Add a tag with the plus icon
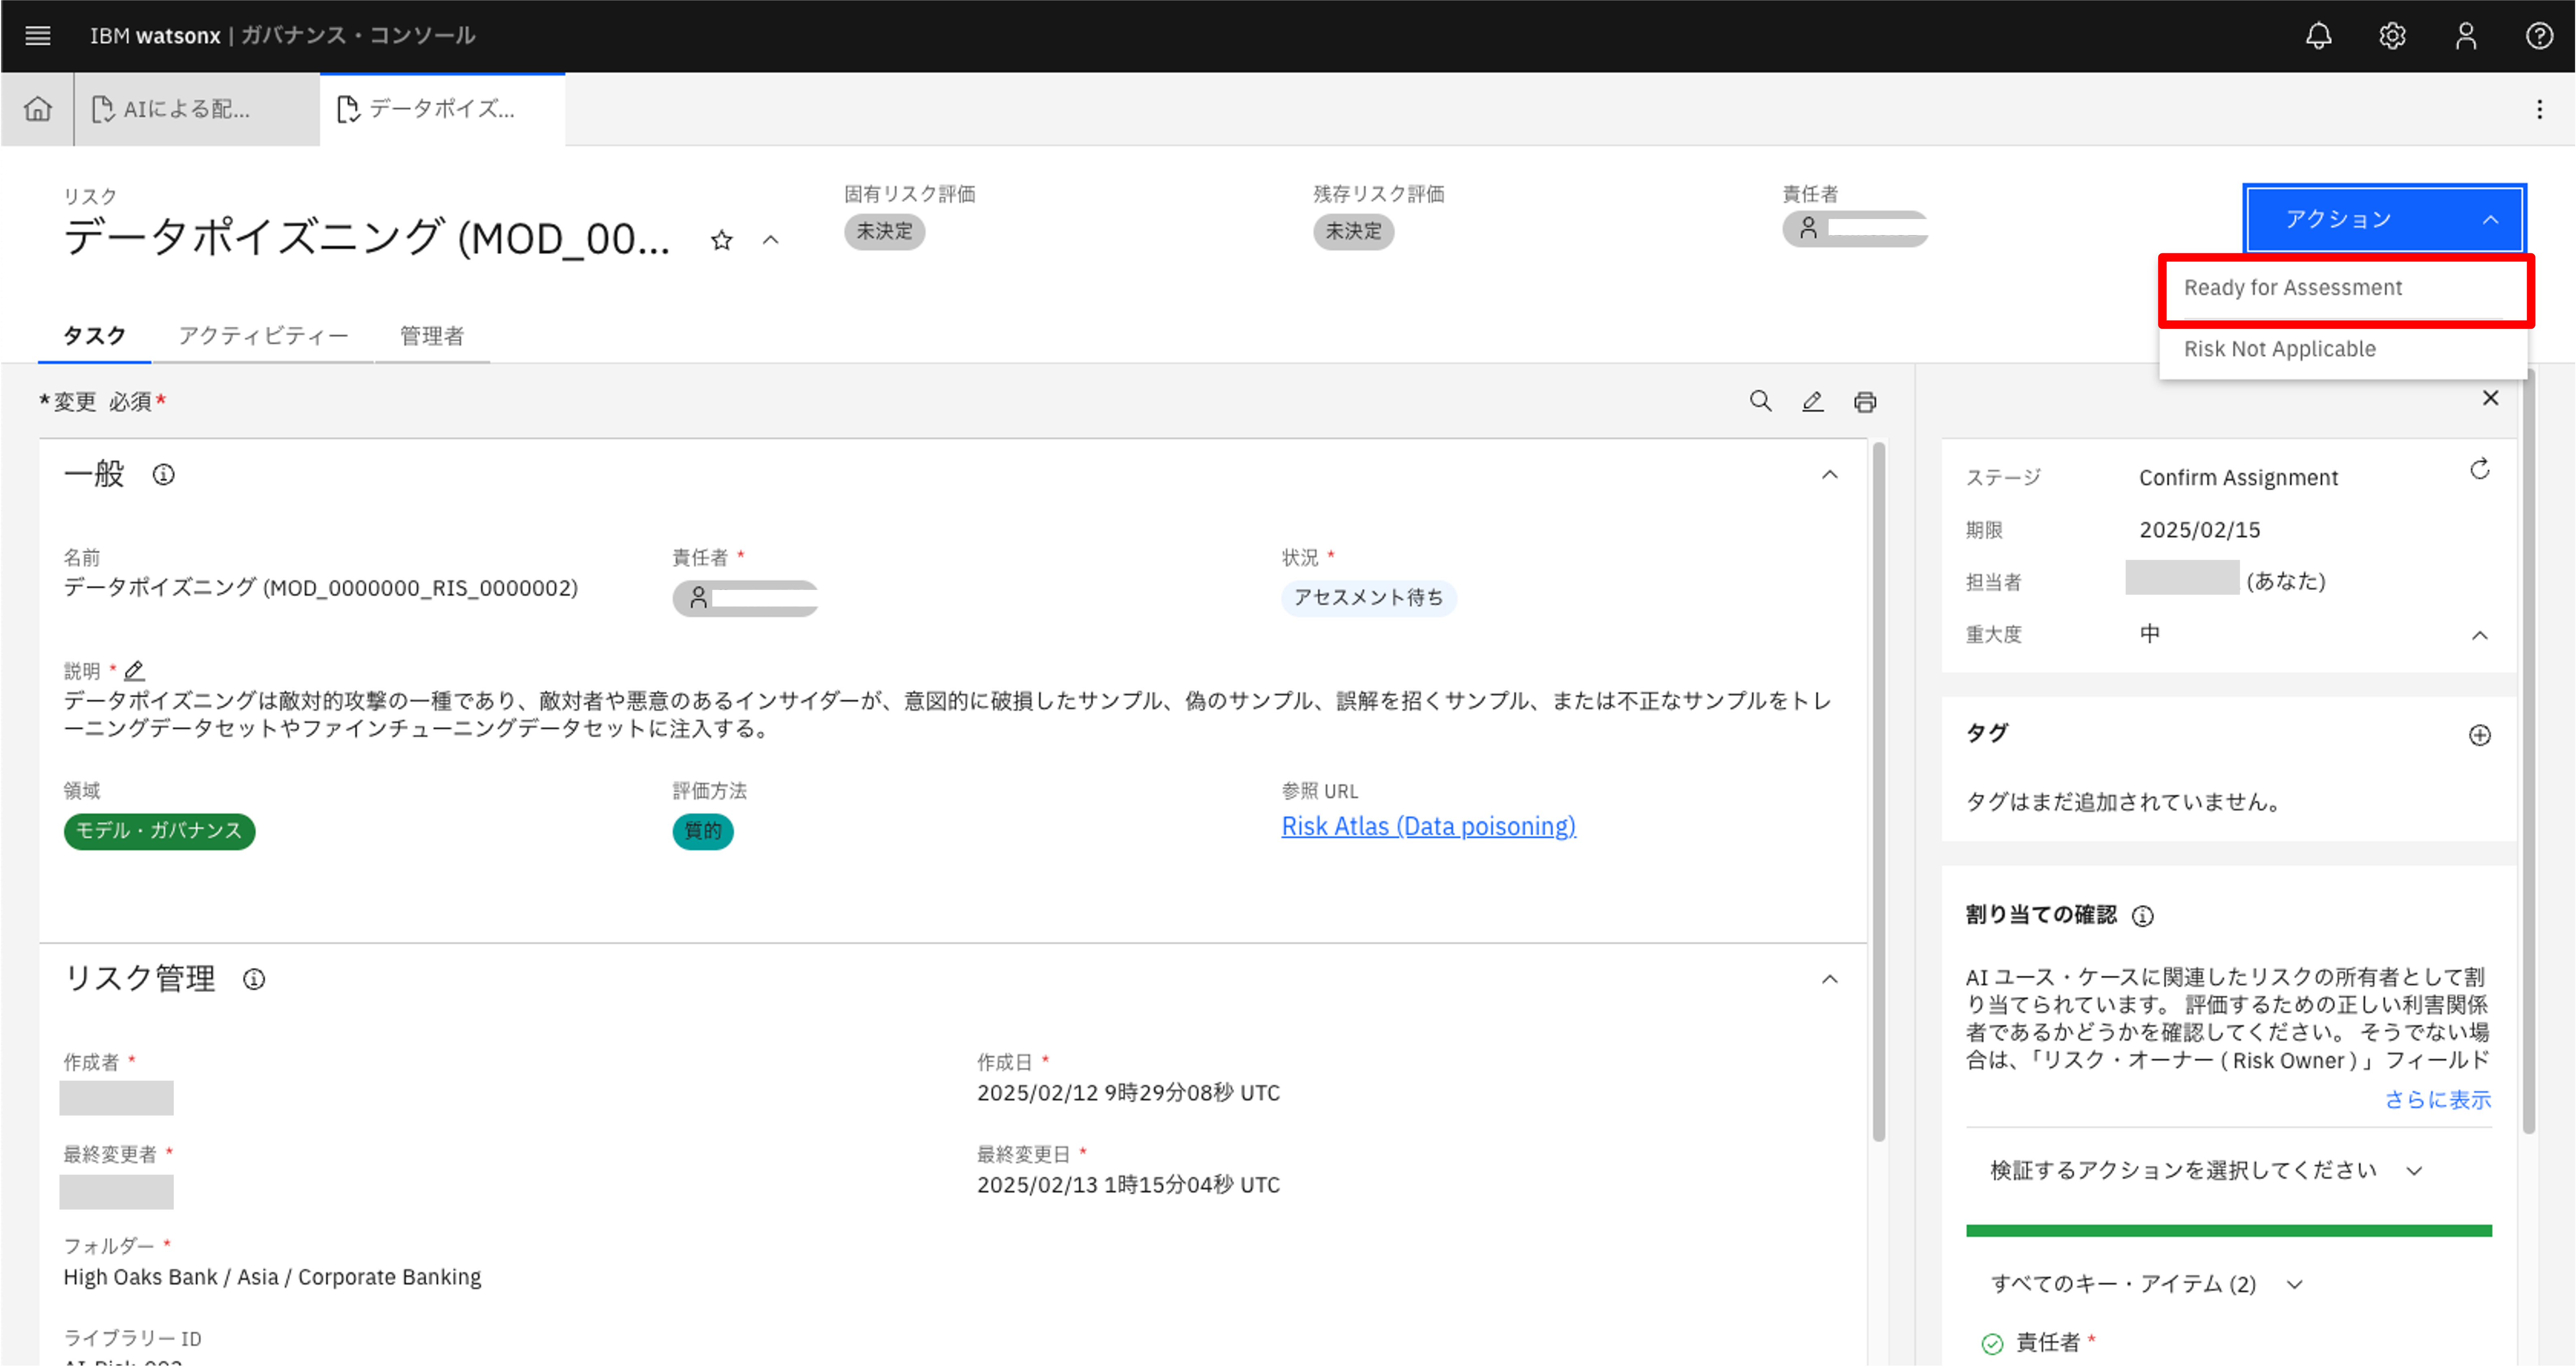The width and height of the screenshot is (2576, 1367). pyautogui.click(x=2479, y=735)
